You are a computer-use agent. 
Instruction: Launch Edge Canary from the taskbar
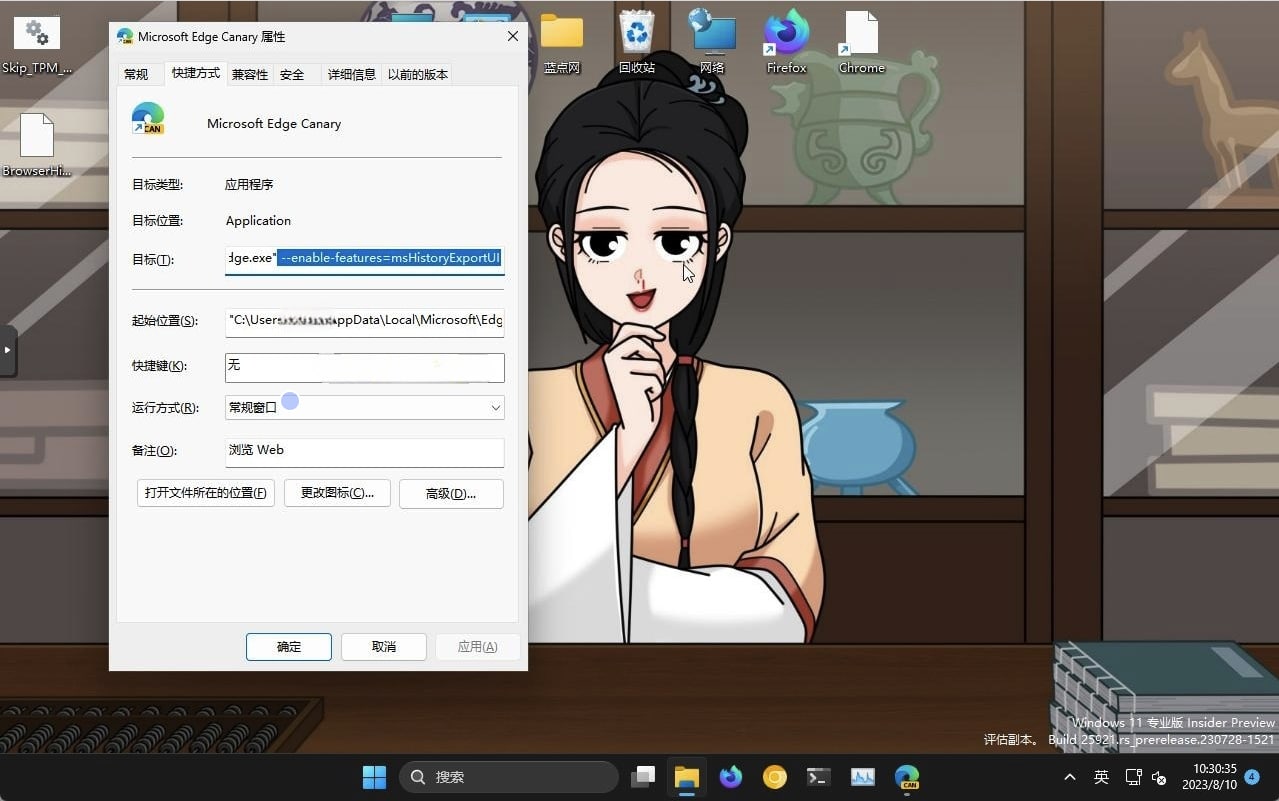point(906,777)
